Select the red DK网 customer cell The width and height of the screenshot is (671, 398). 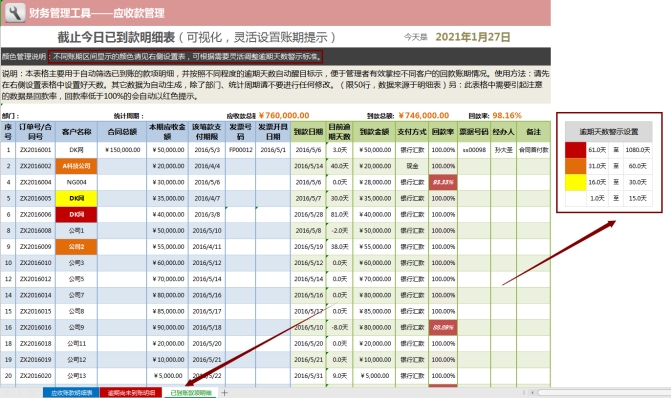pyautogui.click(x=77, y=214)
